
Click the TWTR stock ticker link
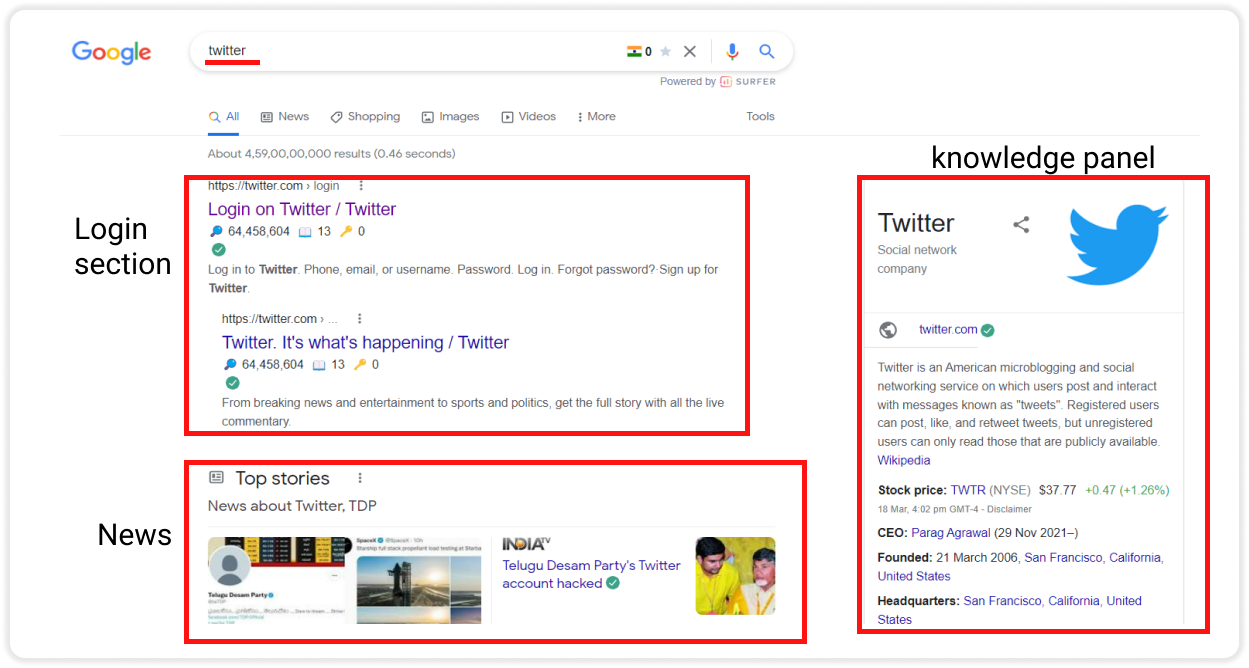click(968, 491)
